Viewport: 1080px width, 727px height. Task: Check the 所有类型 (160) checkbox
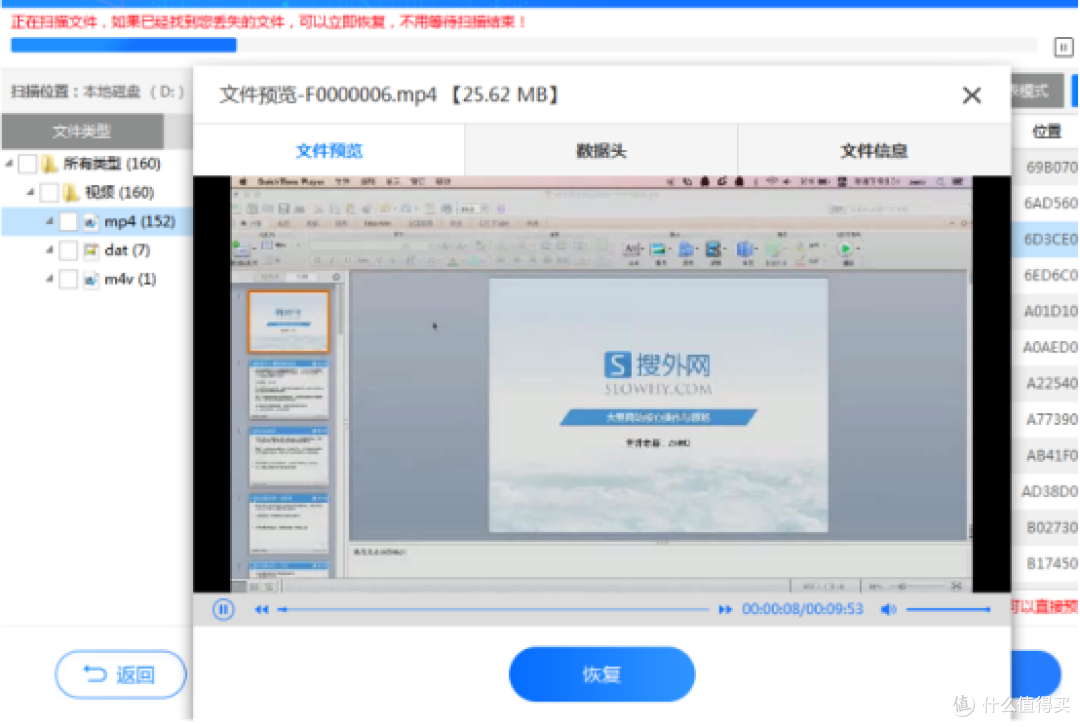(28, 163)
